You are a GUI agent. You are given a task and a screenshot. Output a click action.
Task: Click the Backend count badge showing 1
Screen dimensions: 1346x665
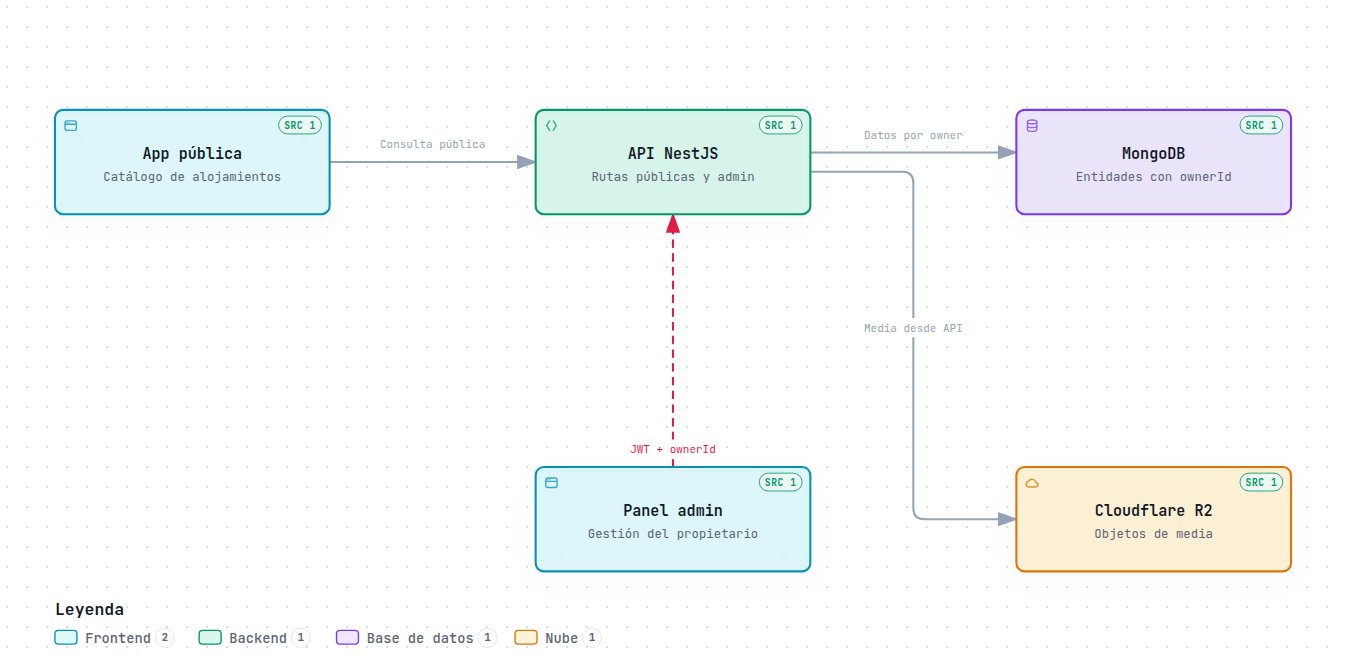click(x=301, y=638)
